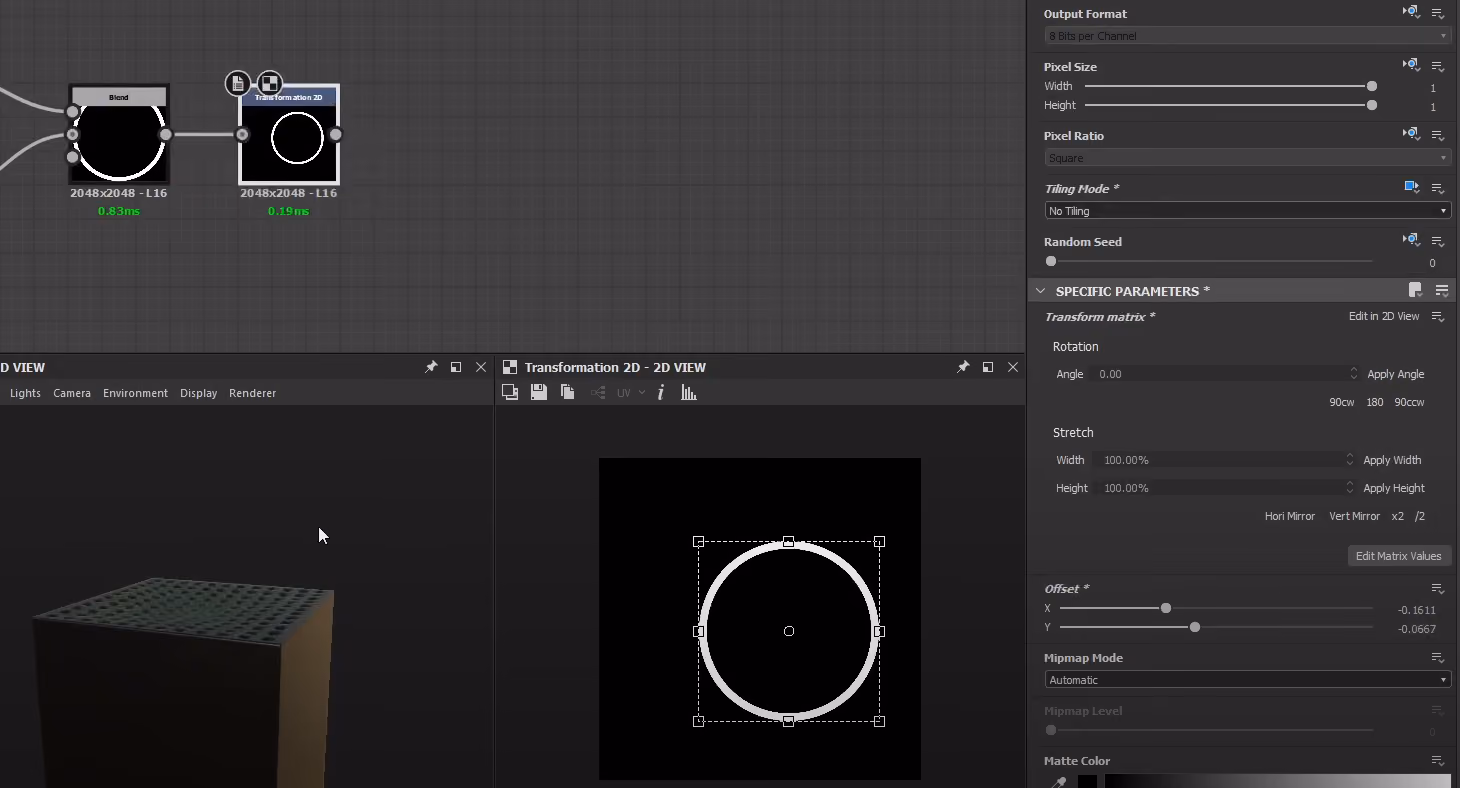Click the Offset X slider handle
The width and height of the screenshot is (1460, 788).
tap(1166, 608)
